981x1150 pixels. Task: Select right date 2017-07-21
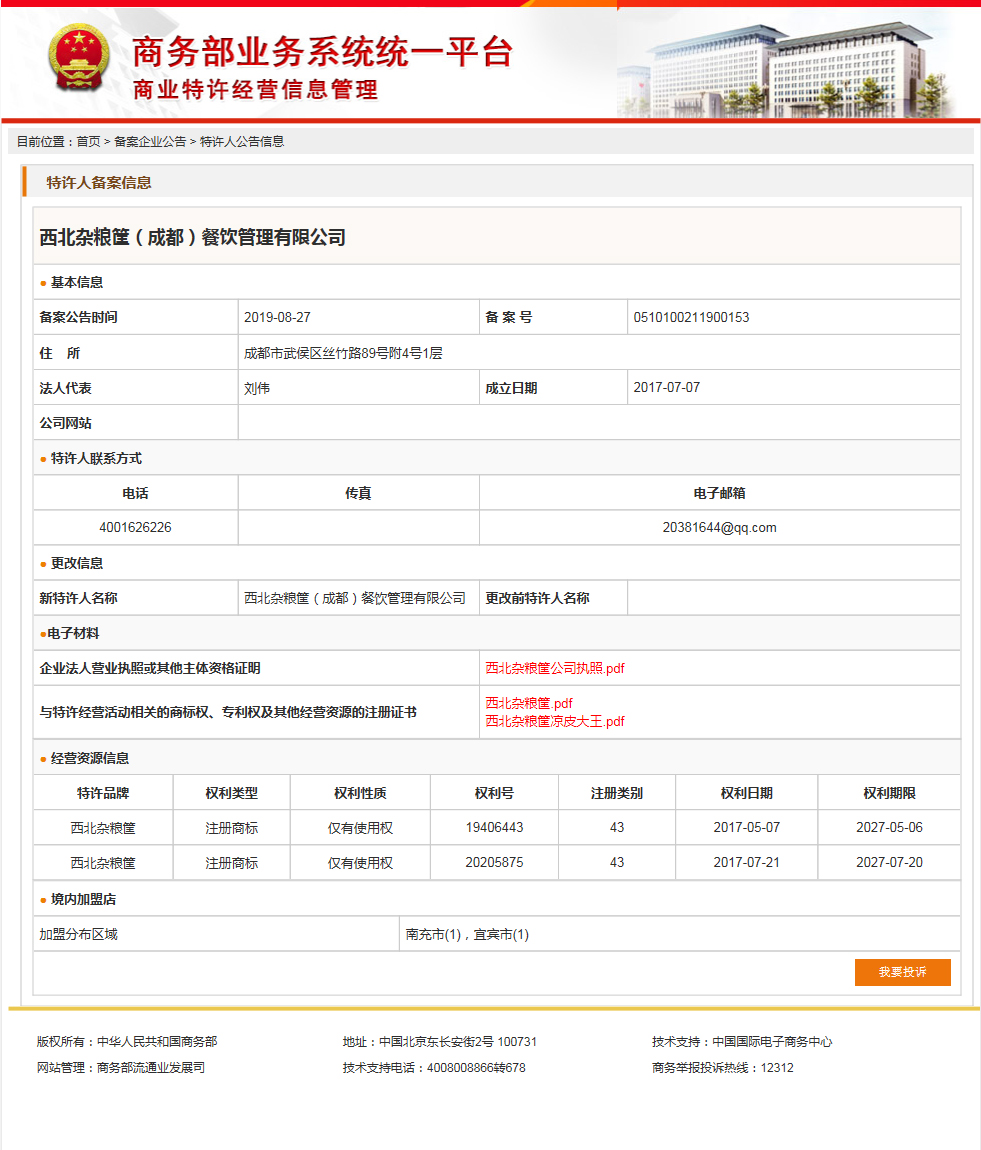(746, 862)
